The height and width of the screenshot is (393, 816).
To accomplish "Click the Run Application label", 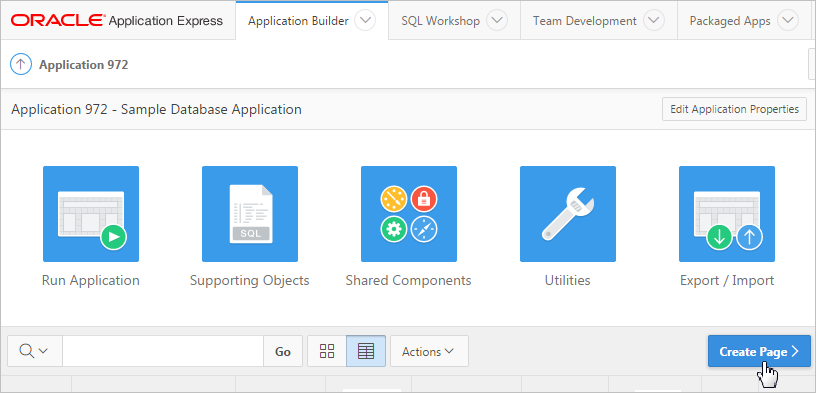I will pos(91,281).
